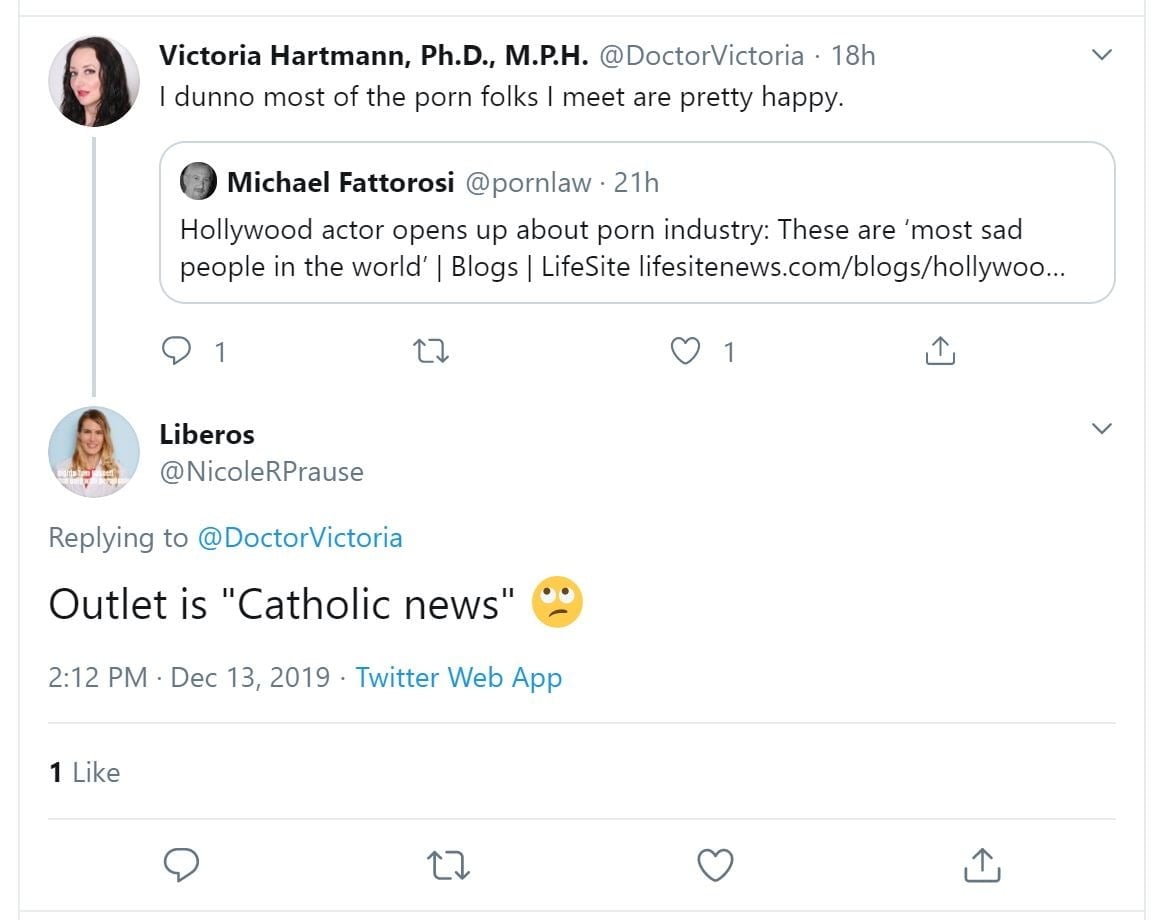Click the Victoria Hartmann, Ph.D., M.P.H. name
Viewport: 1157px width, 920px height.
pos(373,55)
